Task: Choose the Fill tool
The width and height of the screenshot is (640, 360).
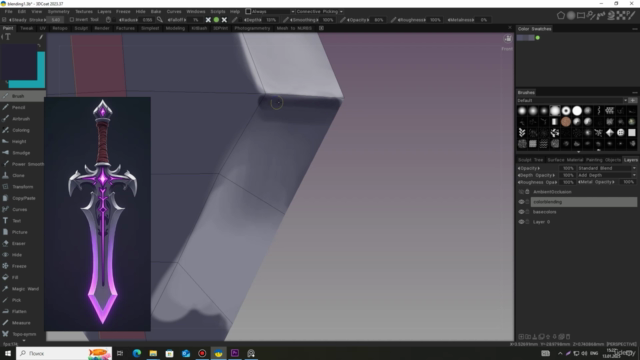Action: click(22, 277)
